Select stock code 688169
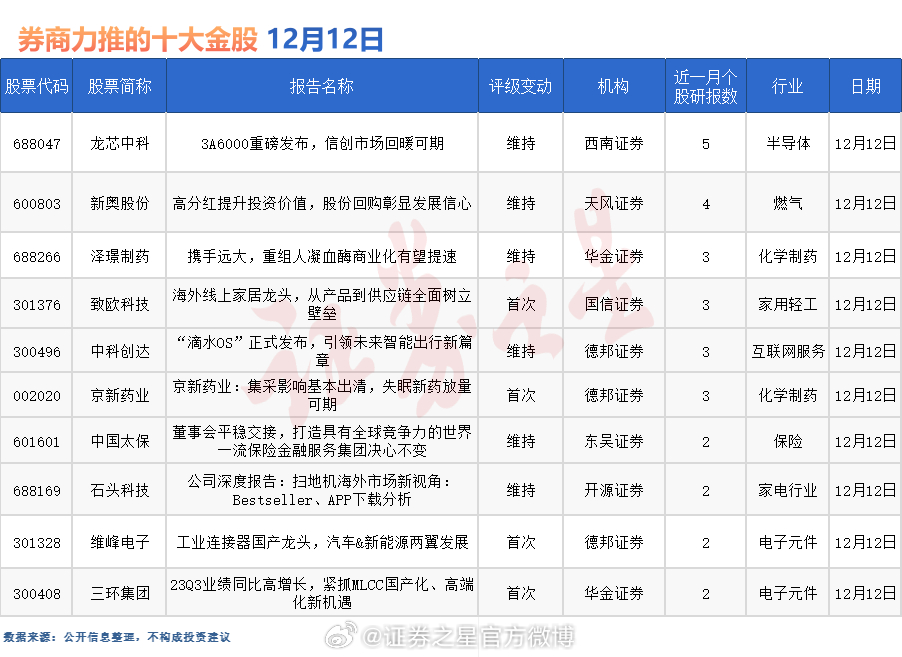The width and height of the screenshot is (902, 657). [37, 491]
